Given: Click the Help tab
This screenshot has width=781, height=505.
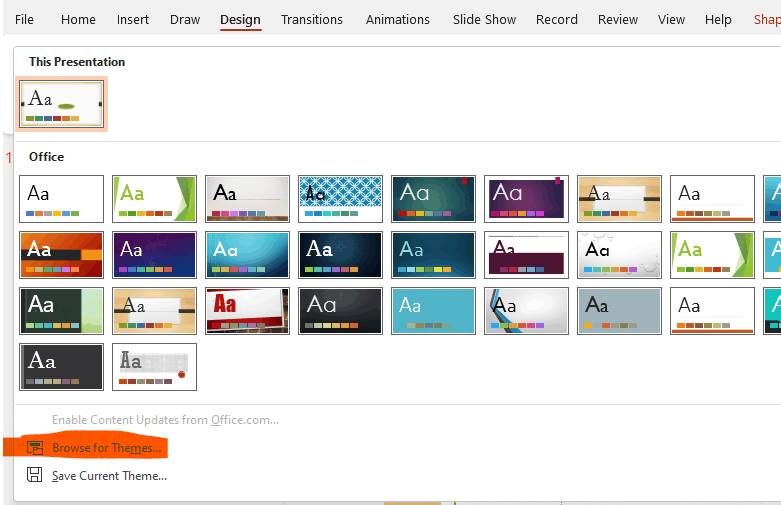Looking at the screenshot, I should click(x=718, y=19).
